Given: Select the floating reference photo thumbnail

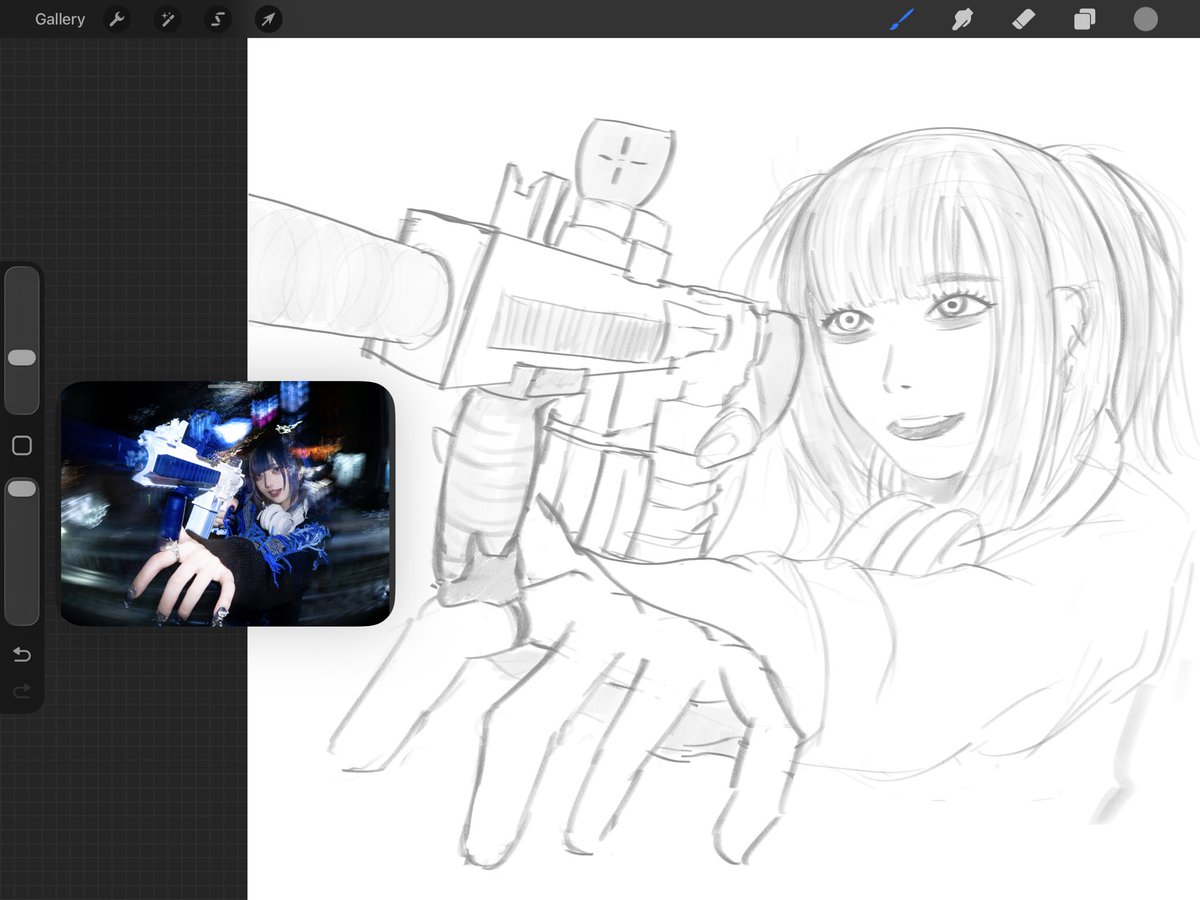Looking at the screenshot, I should [227, 504].
